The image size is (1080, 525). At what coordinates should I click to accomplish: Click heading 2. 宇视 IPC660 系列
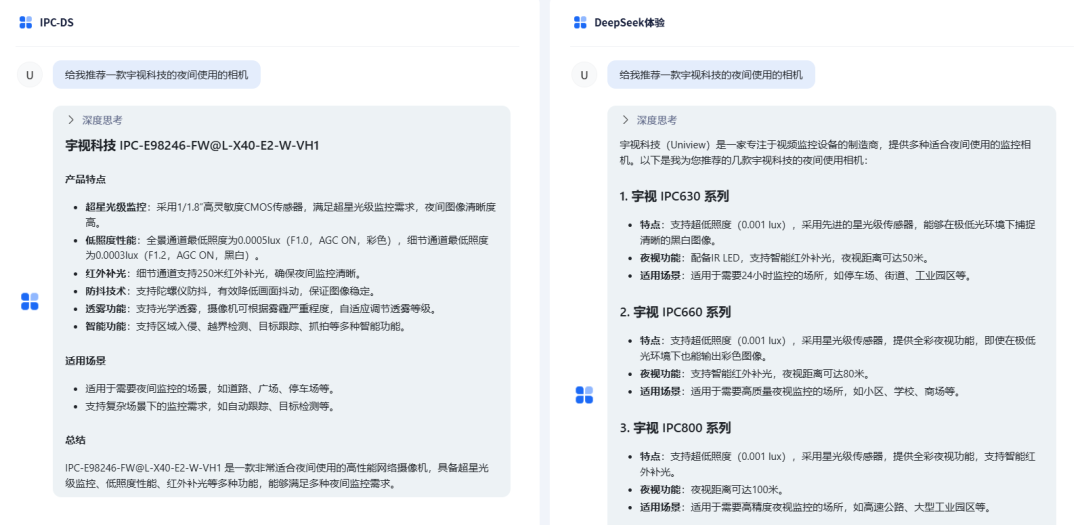[675, 312]
